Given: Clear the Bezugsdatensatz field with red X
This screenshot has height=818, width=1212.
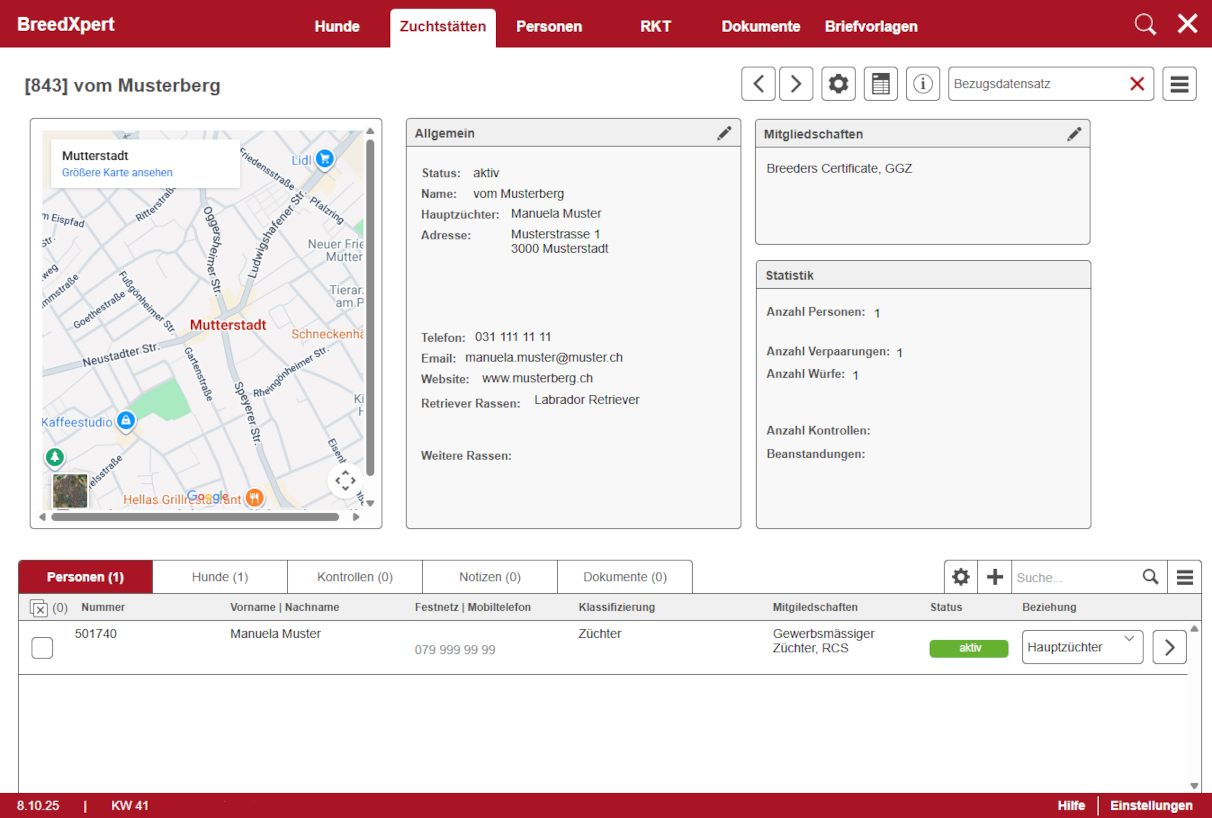Looking at the screenshot, I should point(1137,84).
